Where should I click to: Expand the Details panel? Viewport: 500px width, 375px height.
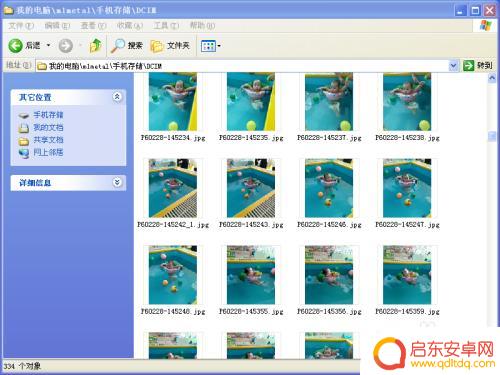point(117,182)
